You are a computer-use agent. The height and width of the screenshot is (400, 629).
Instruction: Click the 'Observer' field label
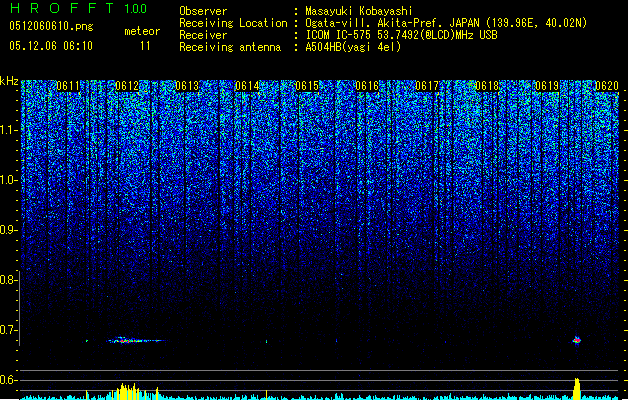pos(203,11)
